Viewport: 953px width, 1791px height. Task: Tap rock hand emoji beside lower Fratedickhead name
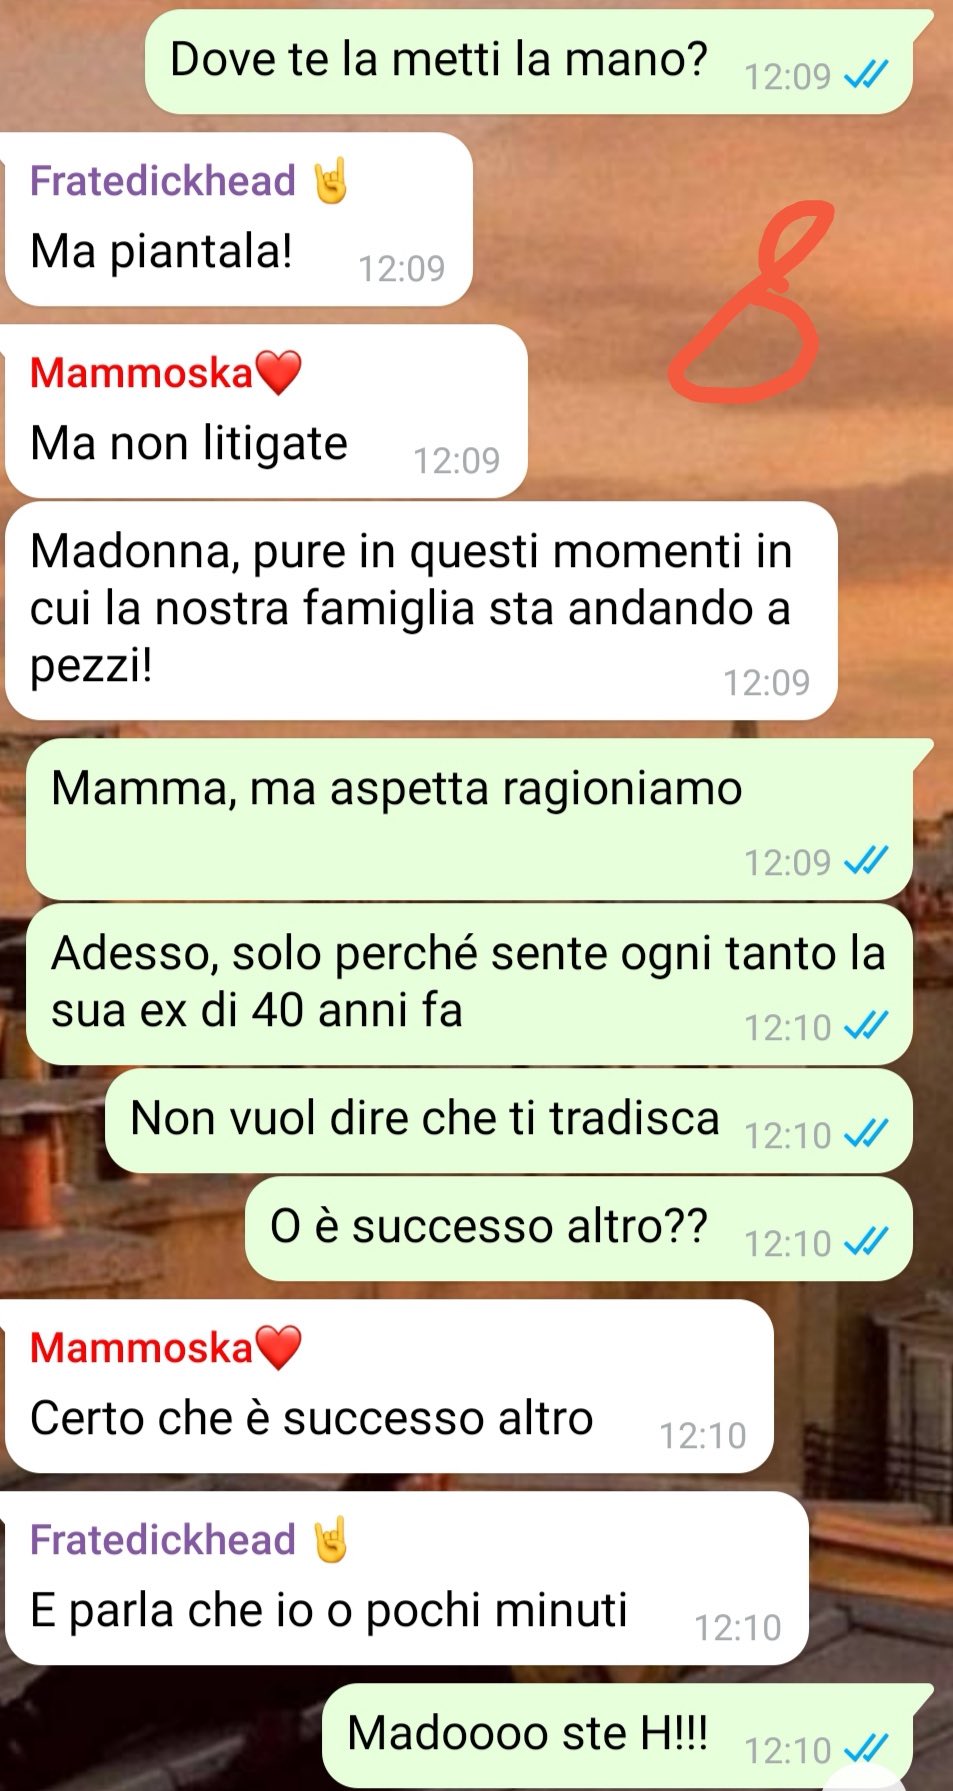click(331, 1540)
